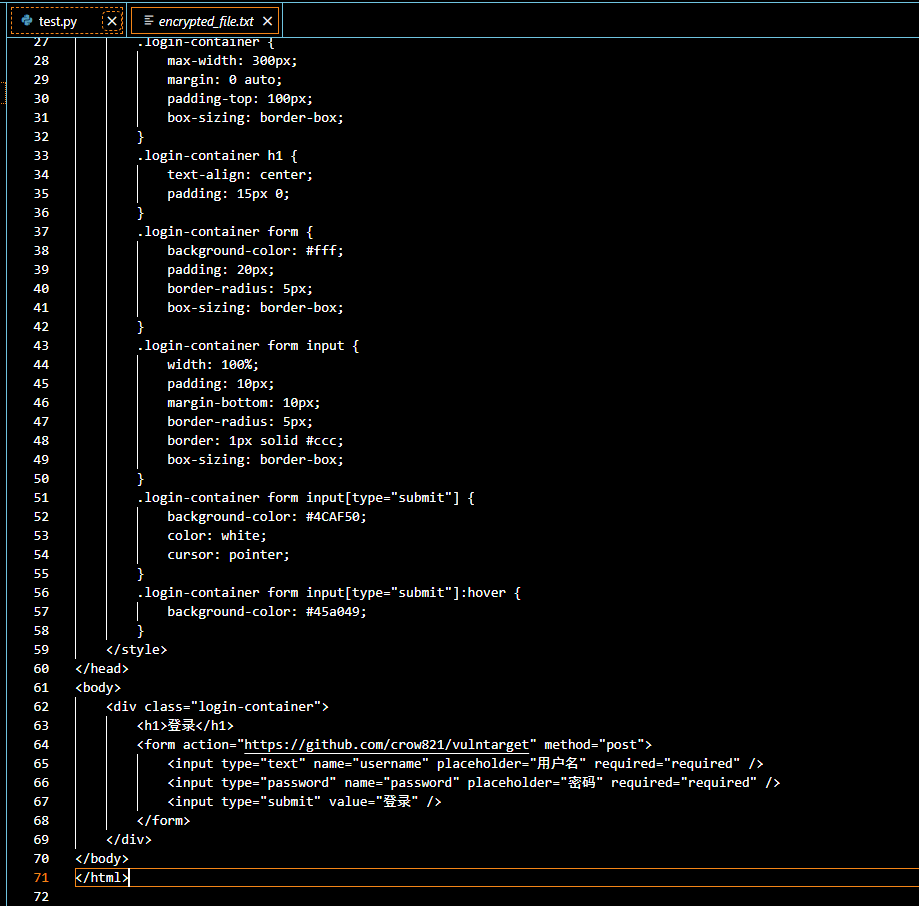919x906 pixels.
Task: Click the text file icon on encrypted_file.txt tab
Action: pos(148,21)
